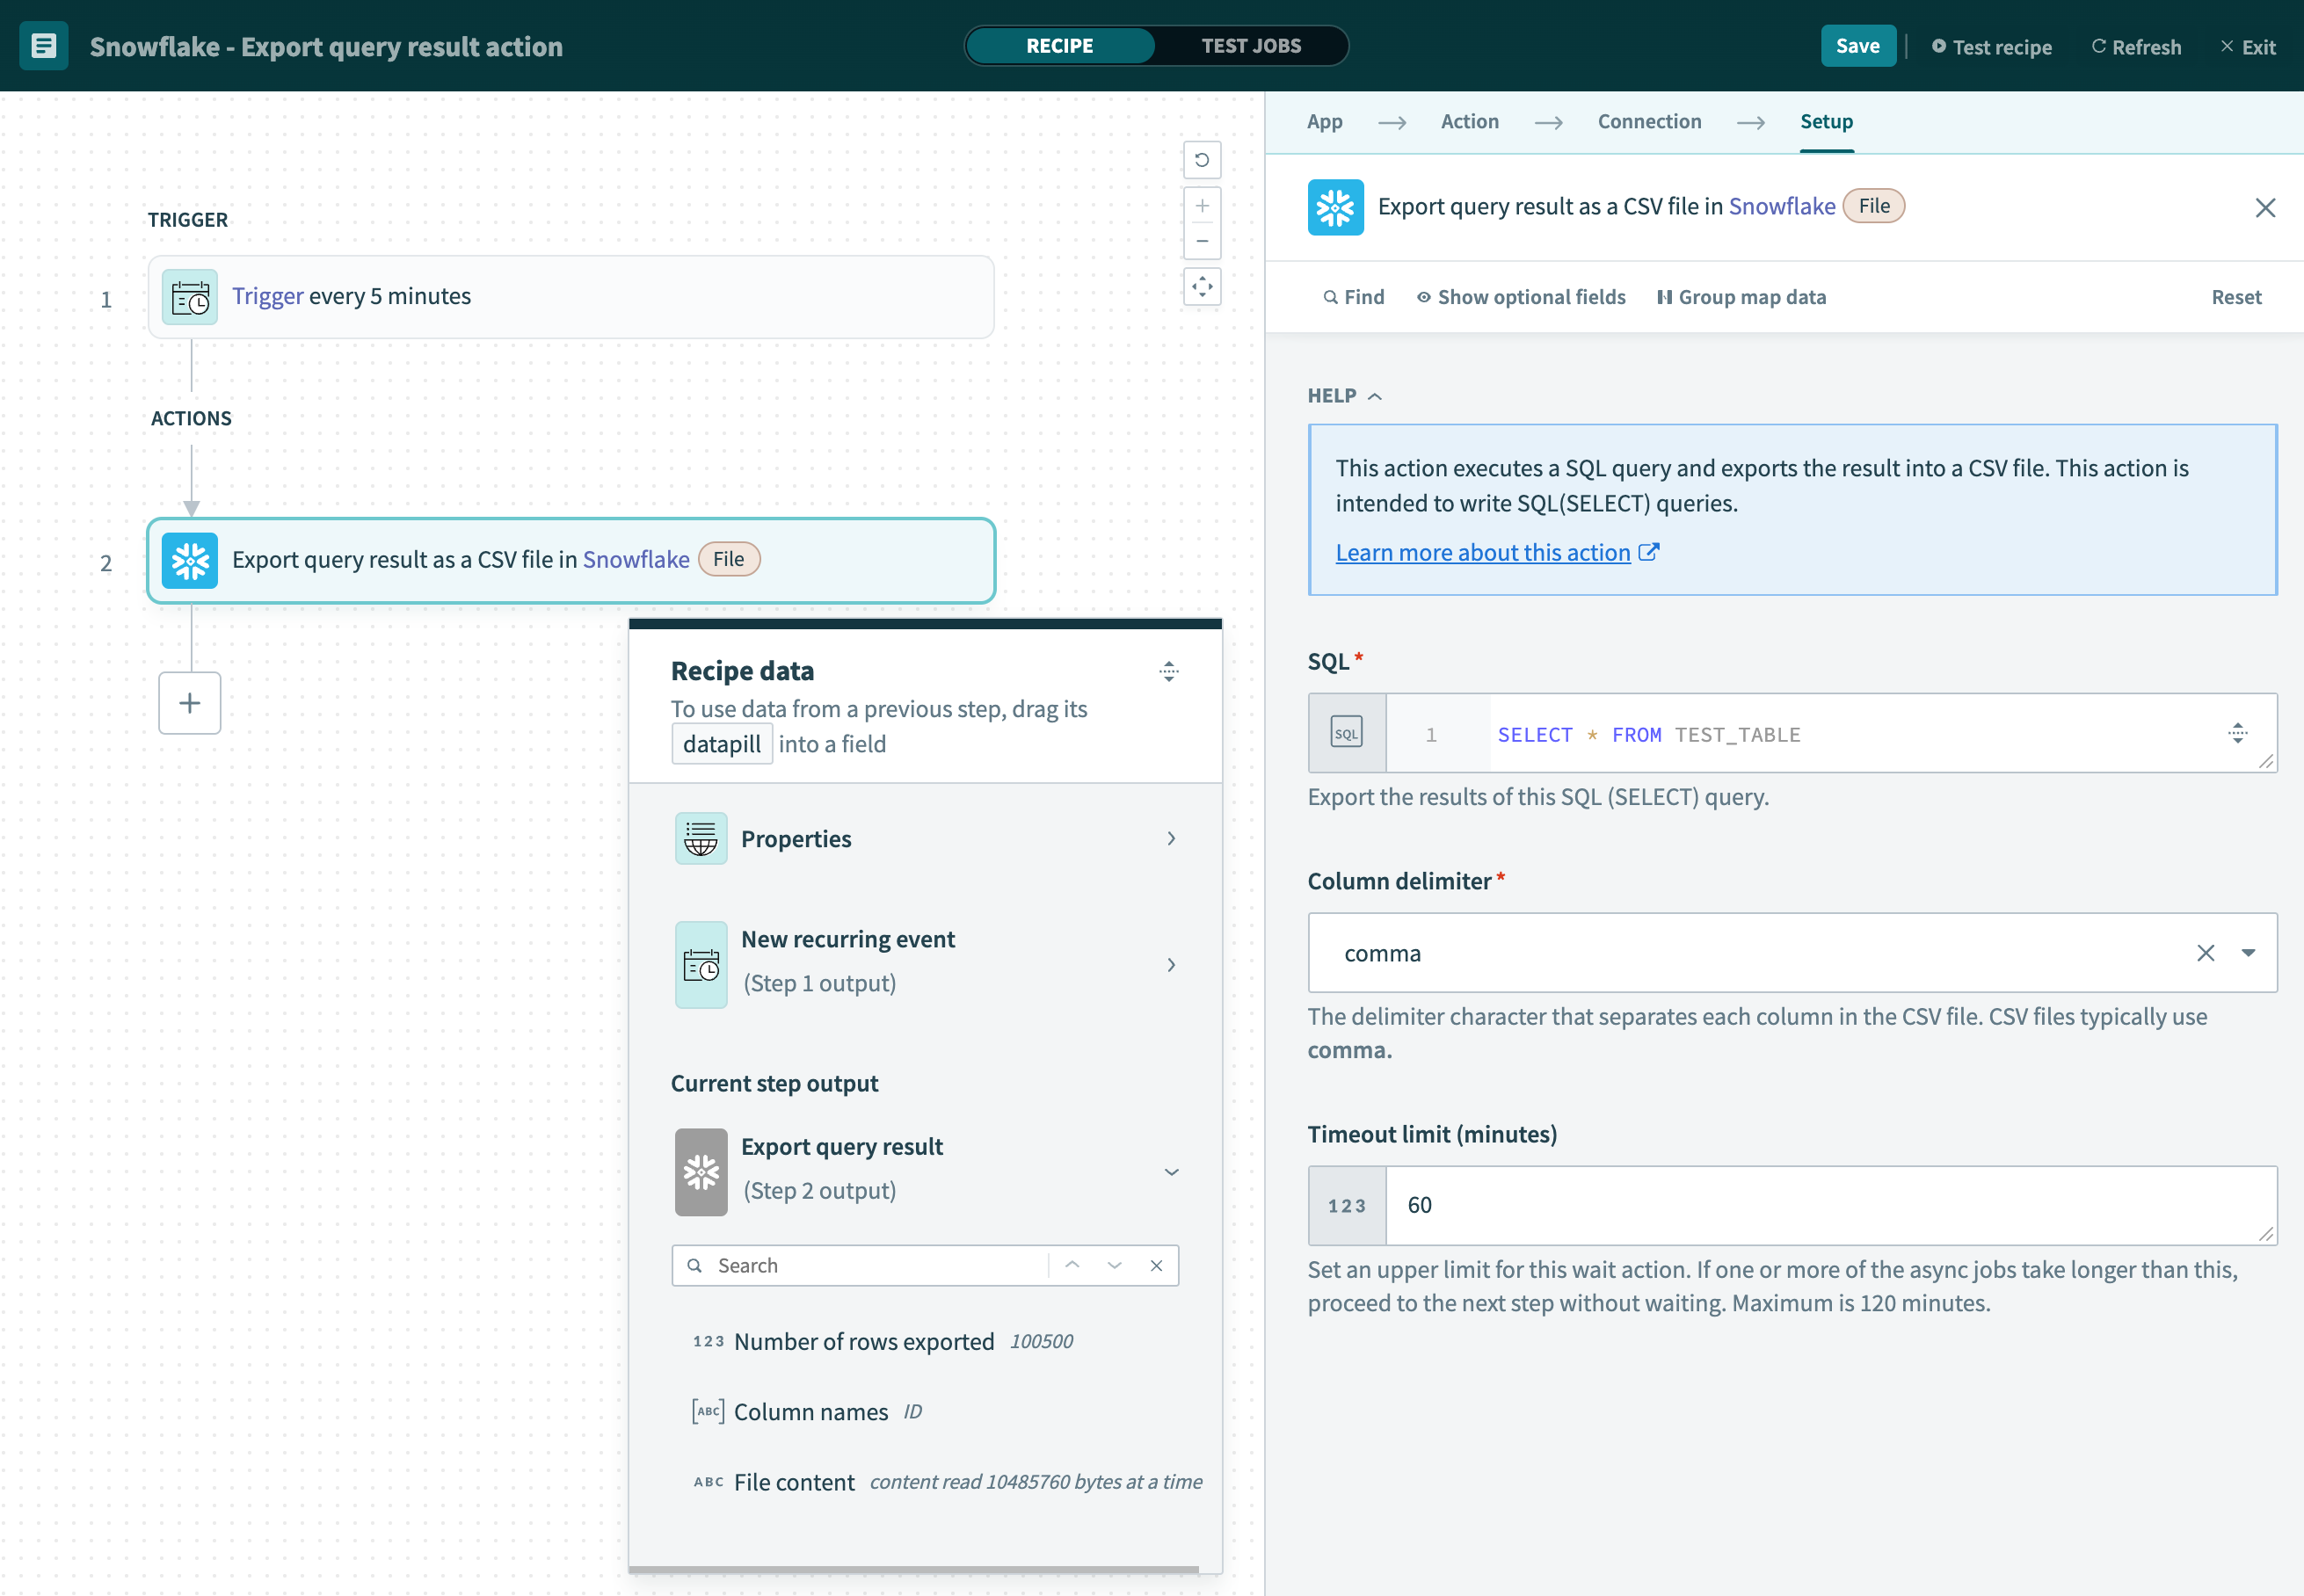
Task: Select the Snowflake app icon in the Setup header
Action: (x=1335, y=207)
